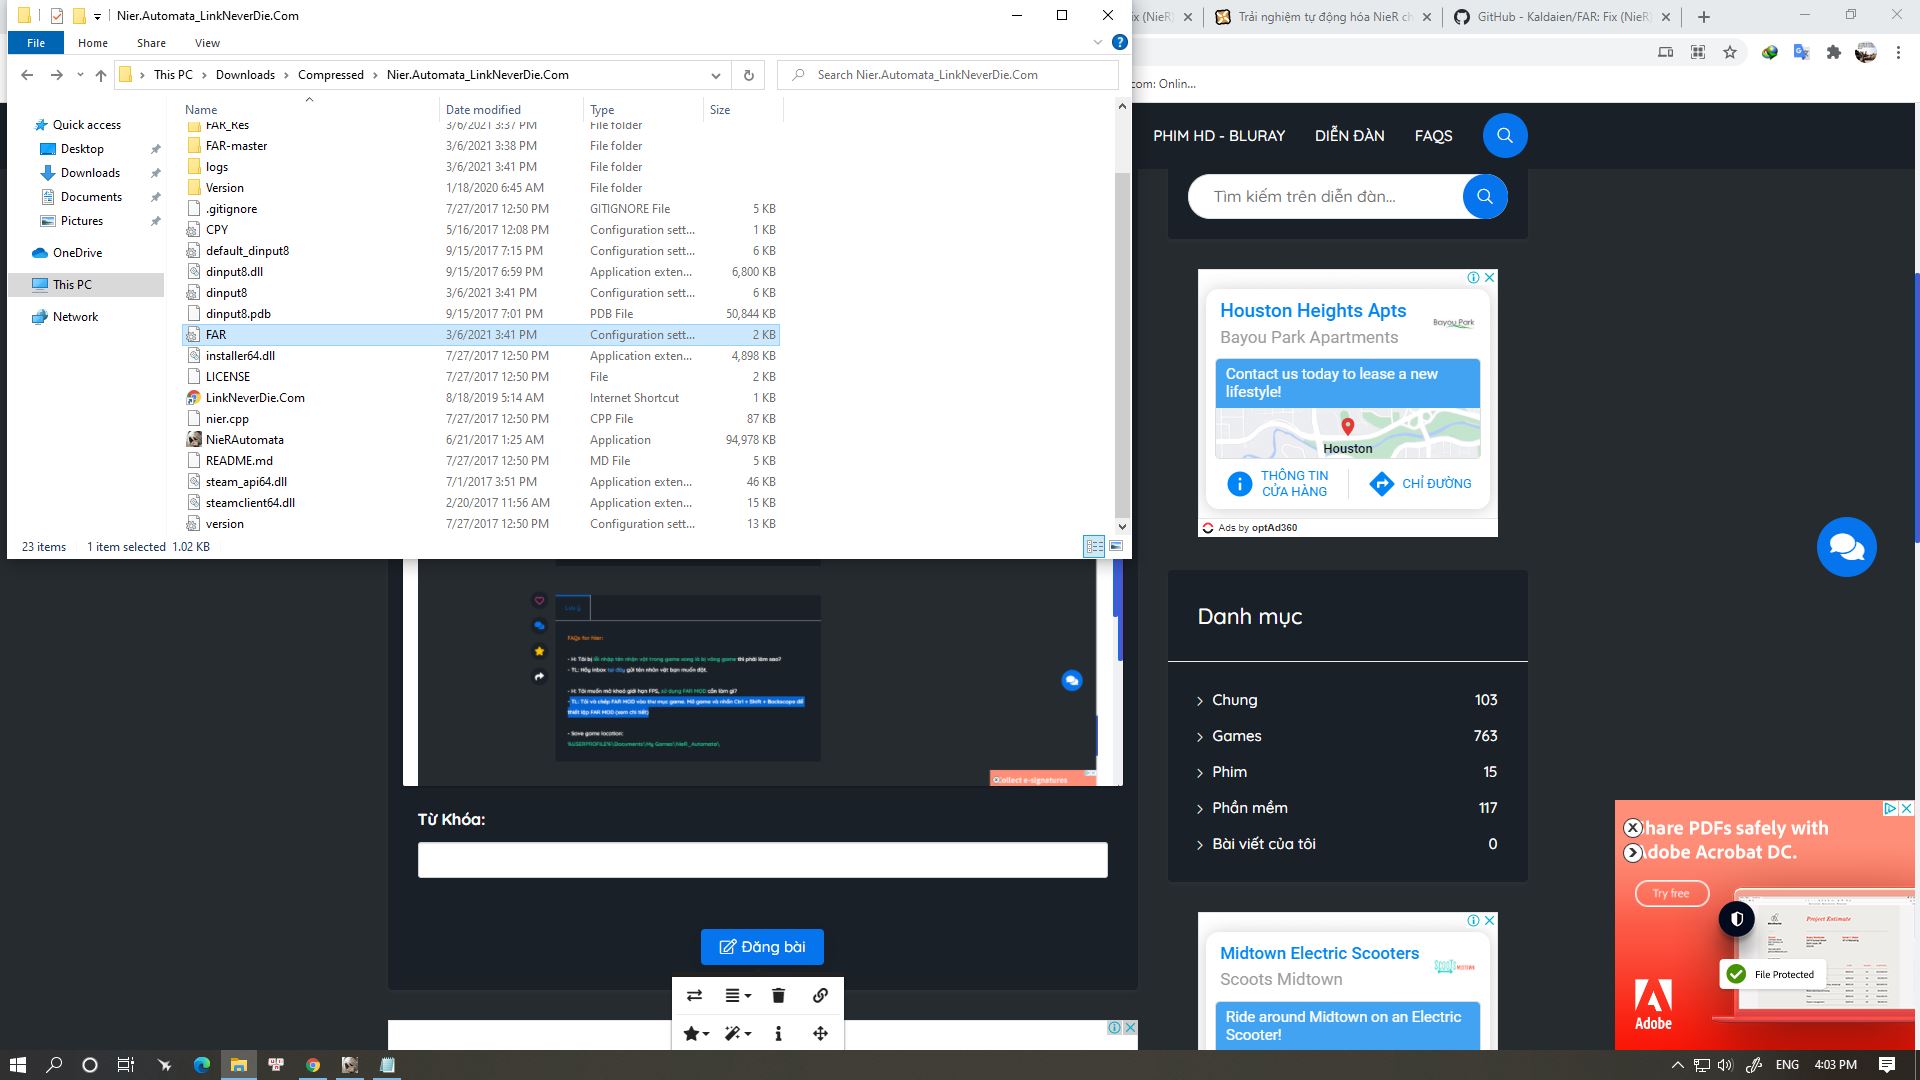Screen dimensions: 1920x1080
Task: Select the installer64.dll file
Action: [x=240, y=355]
